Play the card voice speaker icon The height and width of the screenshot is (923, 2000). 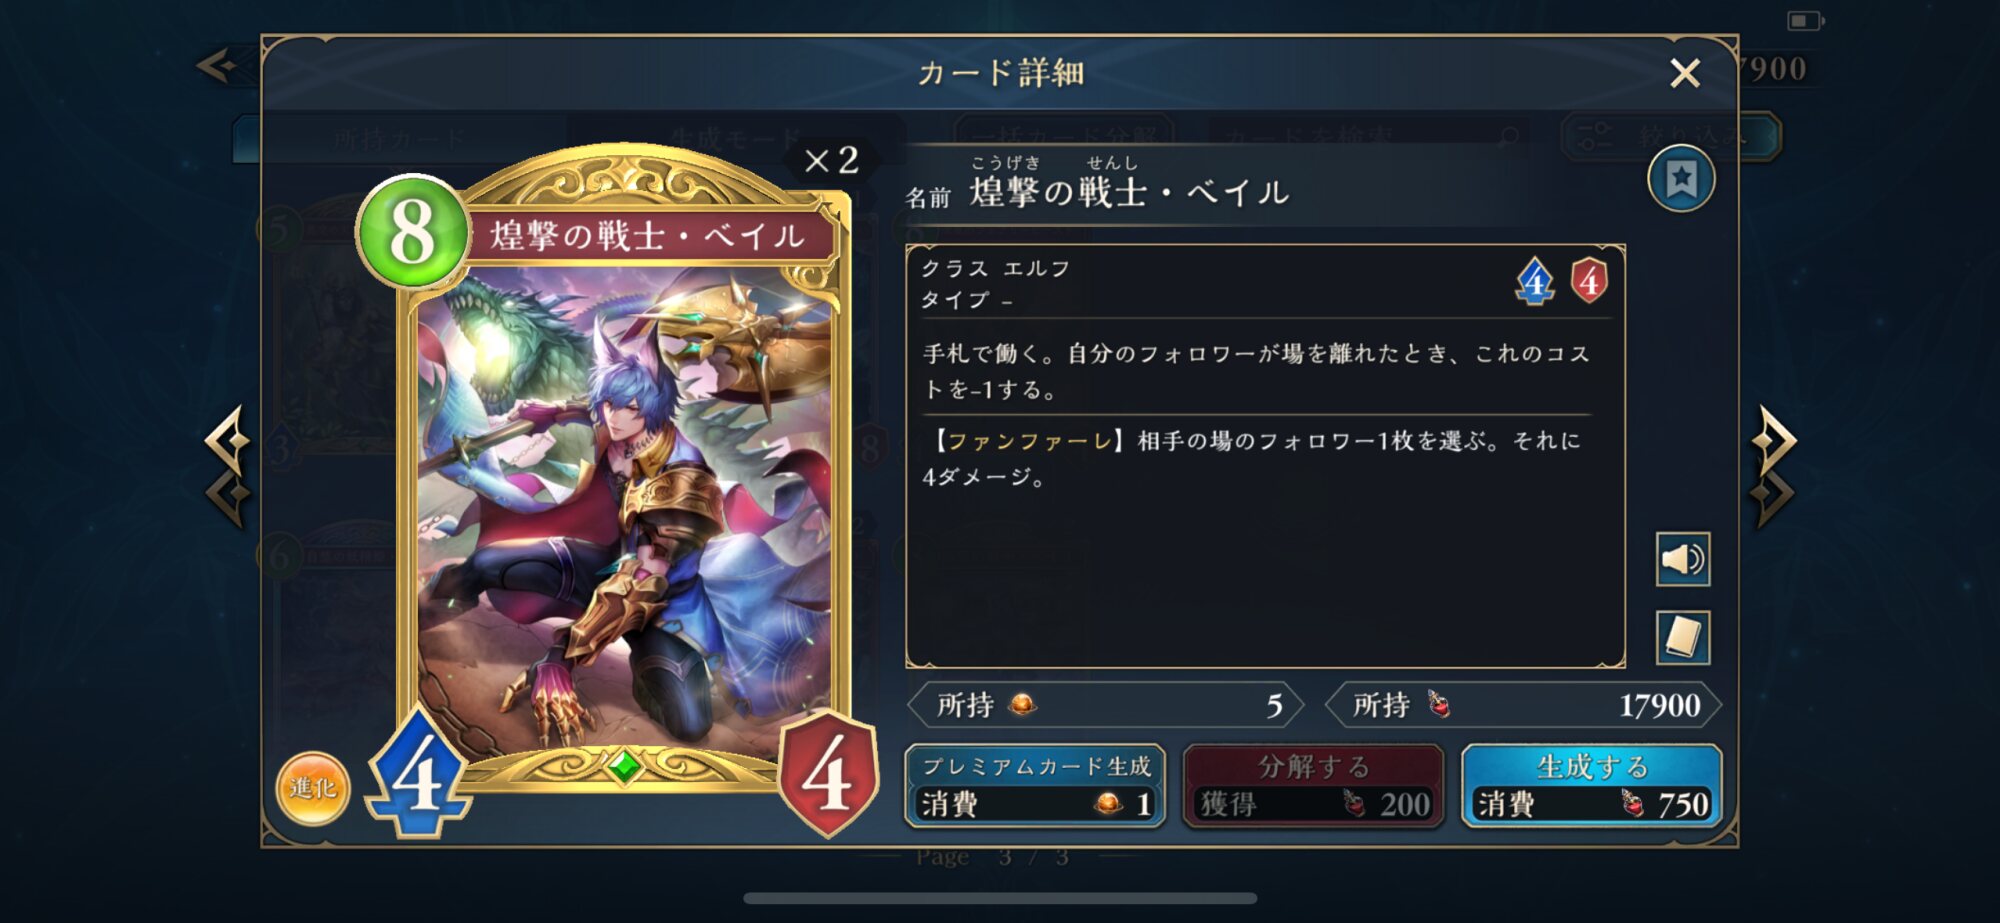coord(1682,559)
